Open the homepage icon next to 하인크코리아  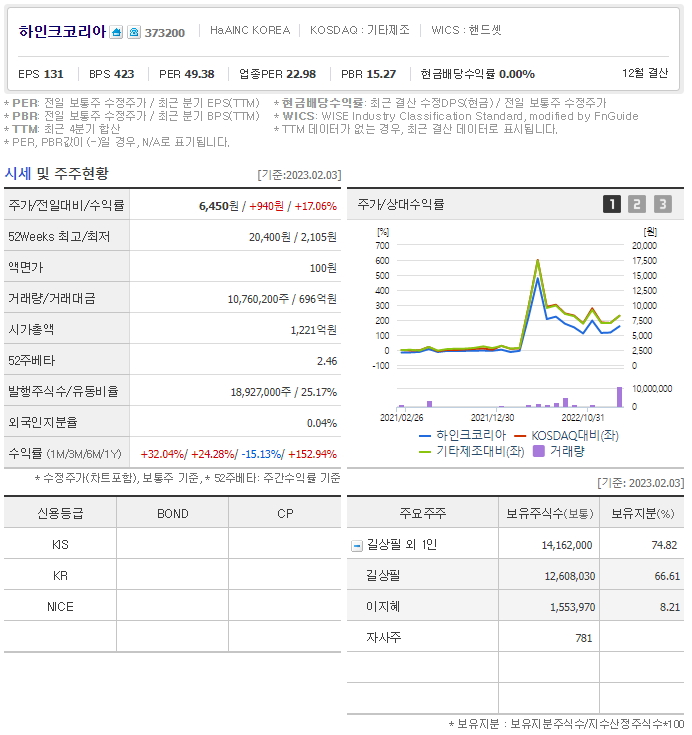click(116, 32)
